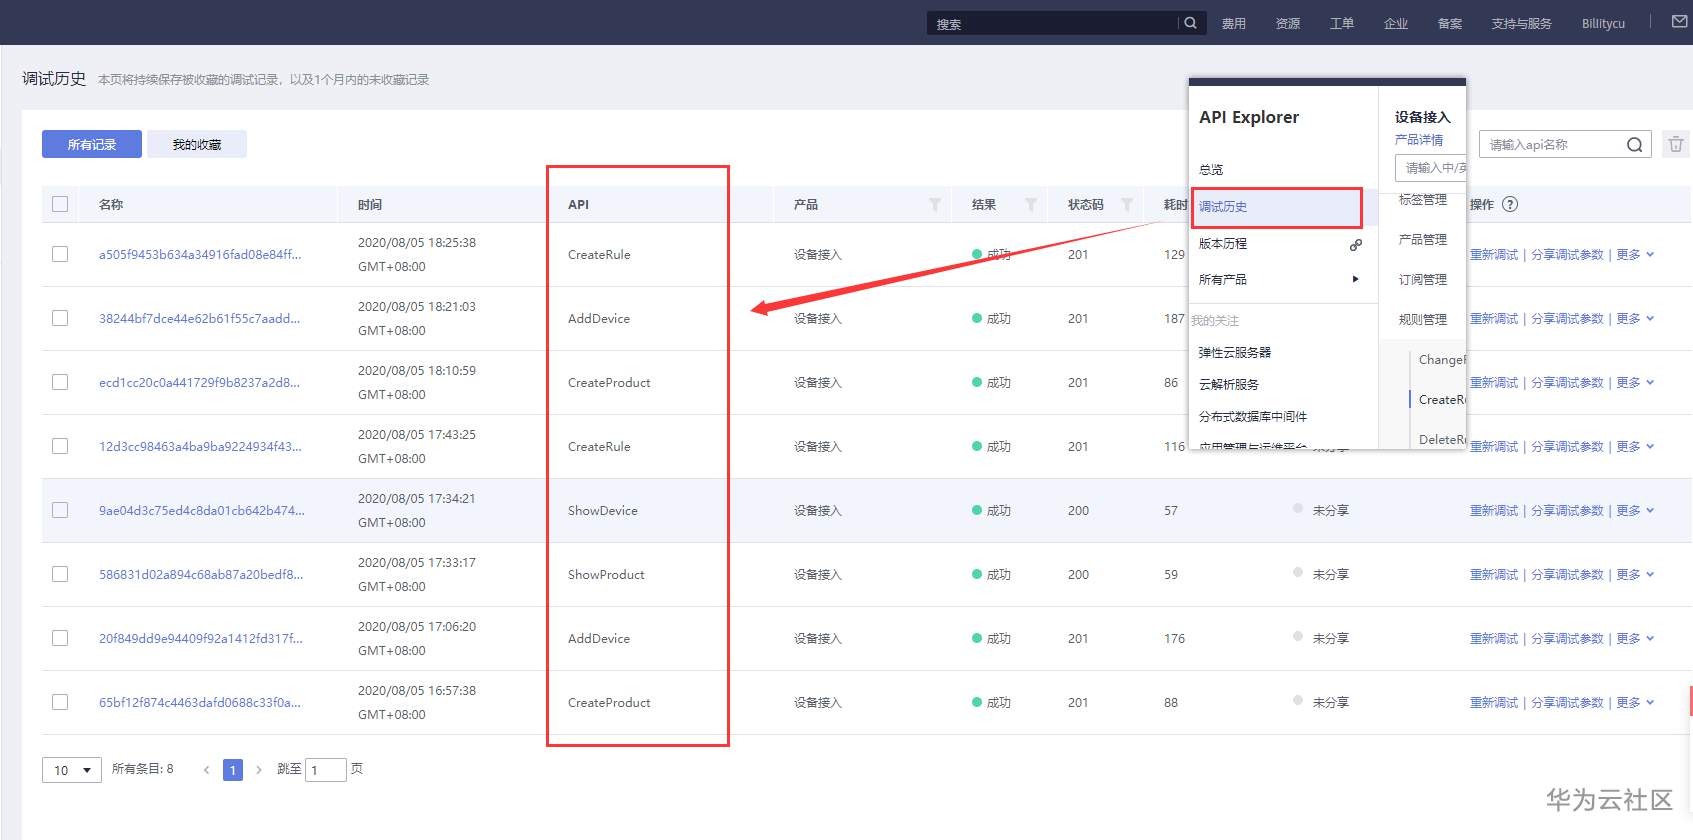Image resolution: width=1693 pixels, height=840 pixels.
Task: Click the 时间 column header
Action: point(370,205)
